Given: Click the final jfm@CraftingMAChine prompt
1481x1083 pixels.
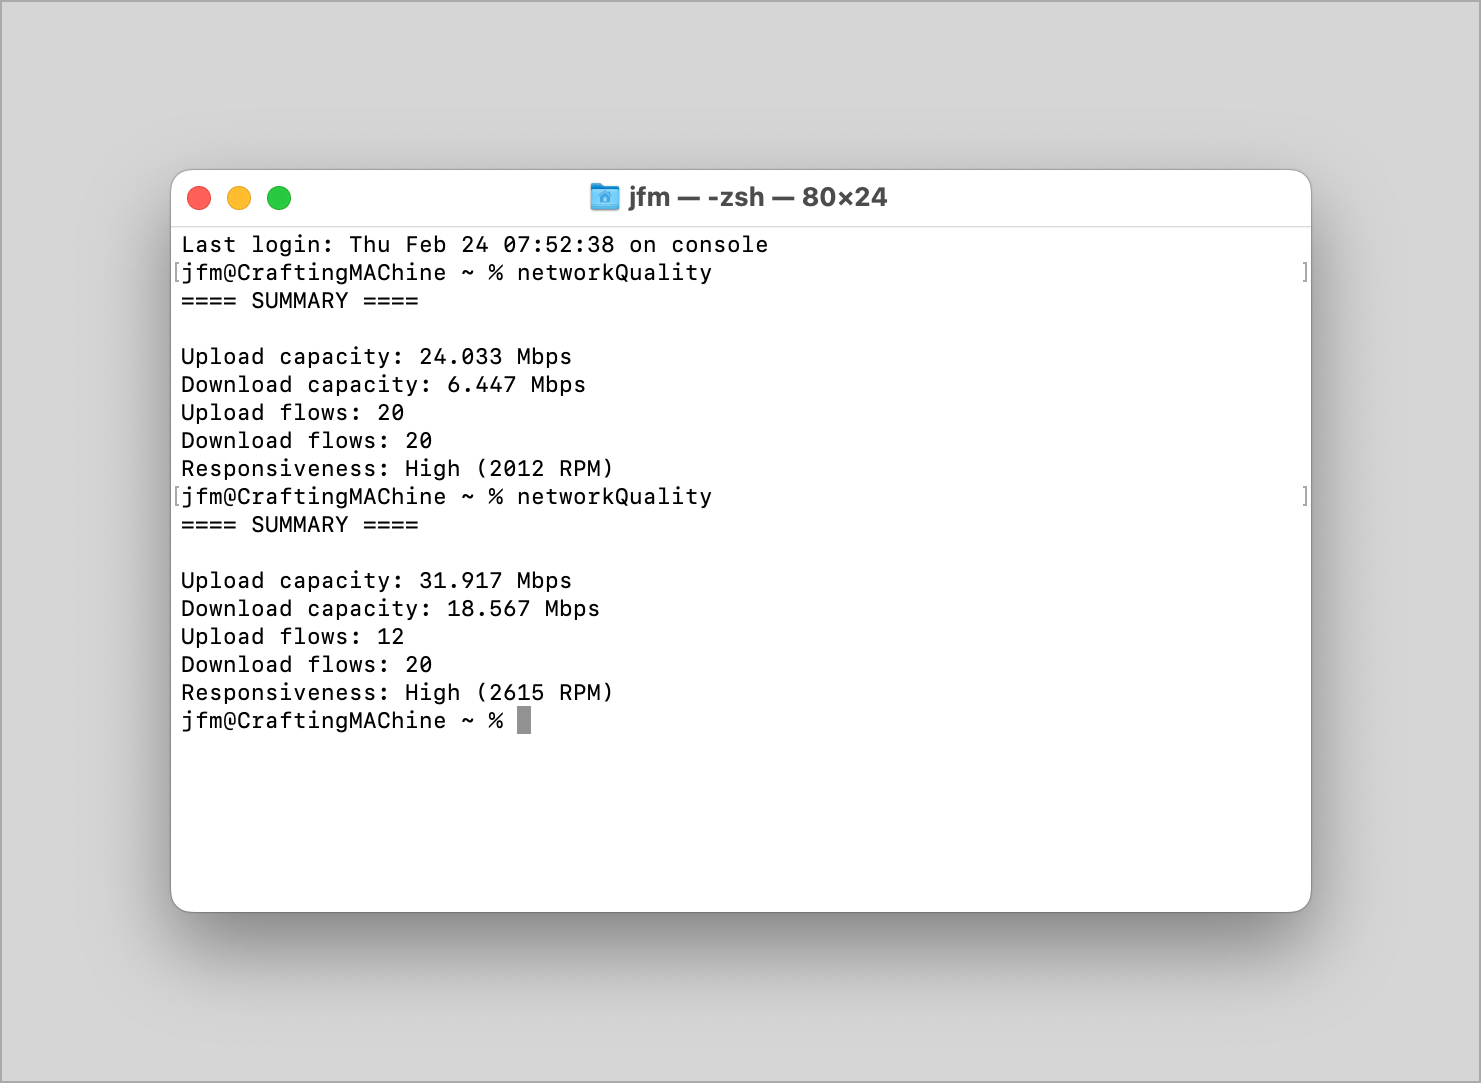Looking at the screenshot, I should [340, 720].
